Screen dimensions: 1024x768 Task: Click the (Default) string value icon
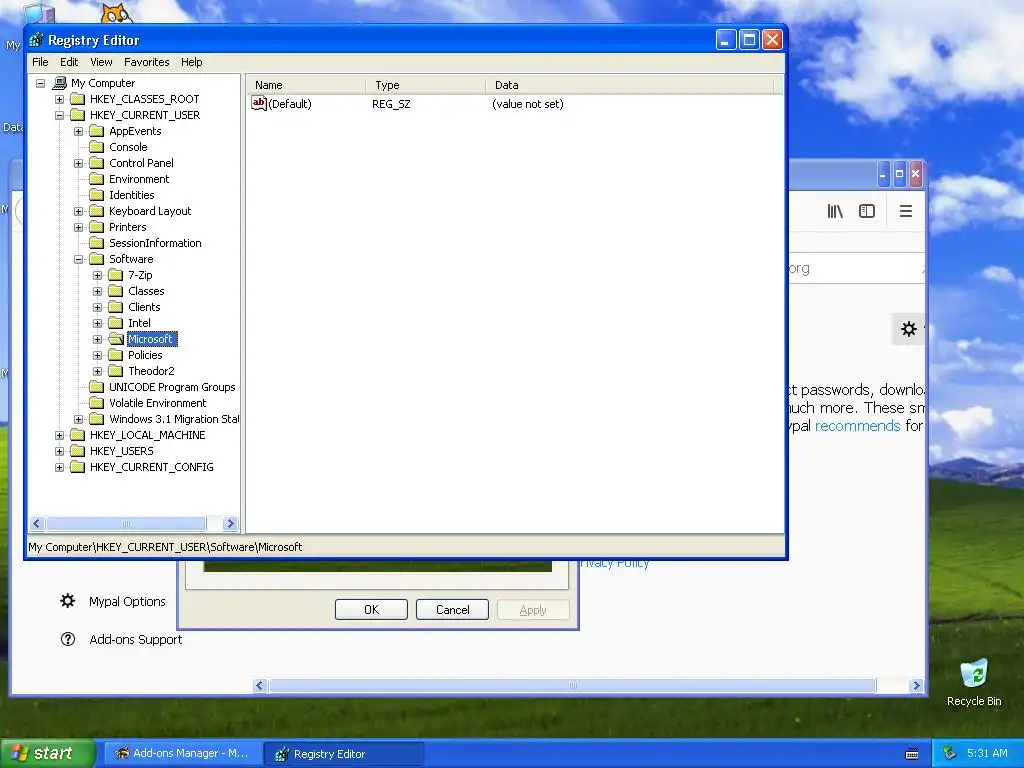coord(259,103)
